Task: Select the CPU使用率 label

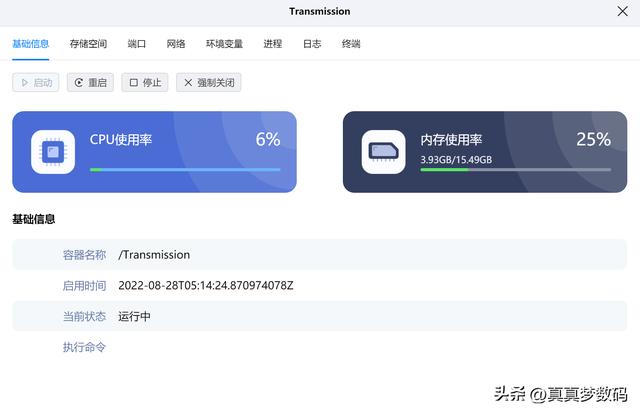Action: pos(121,140)
